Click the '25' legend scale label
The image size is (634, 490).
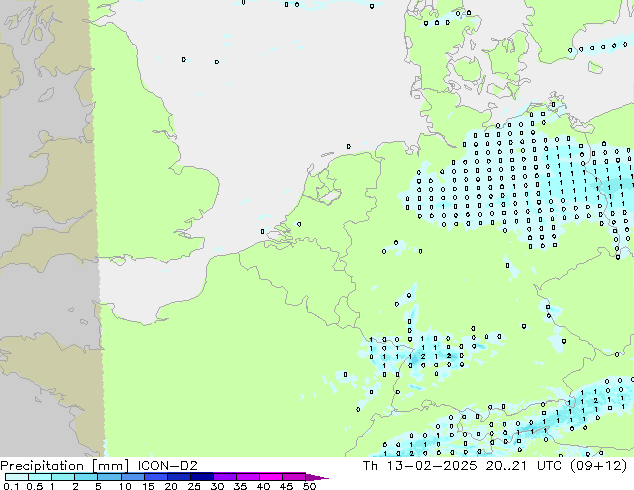click(x=194, y=486)
